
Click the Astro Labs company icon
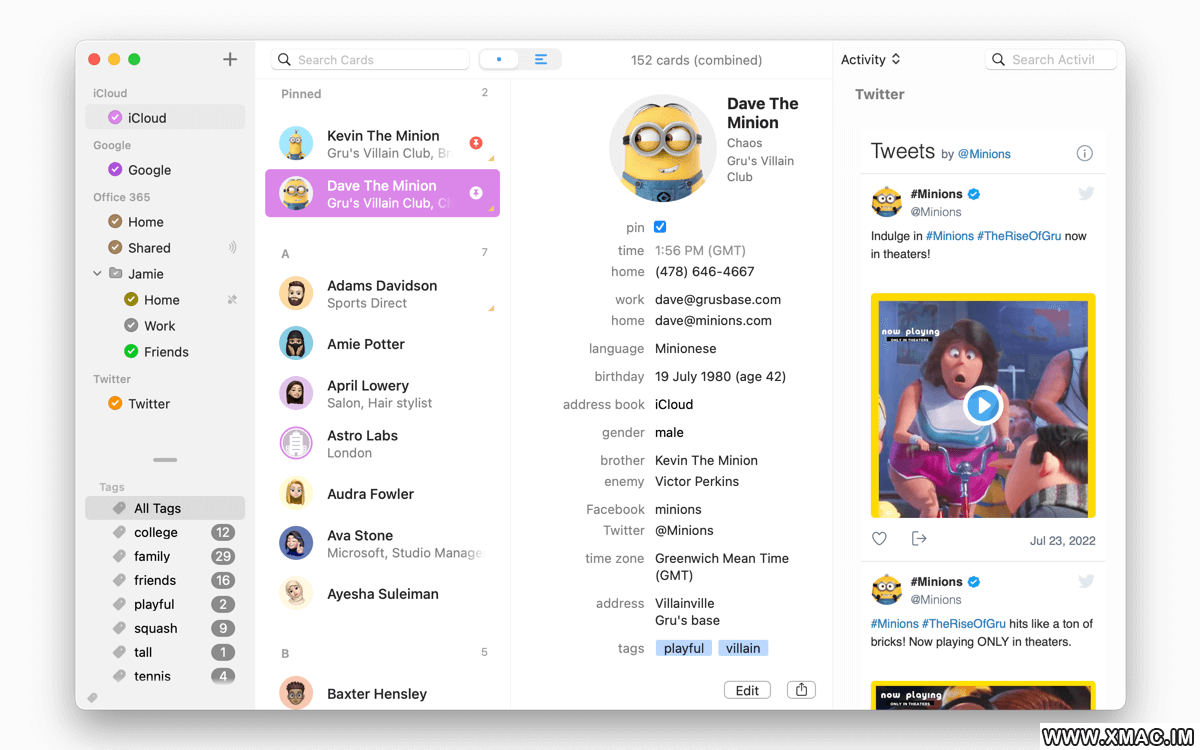[x=296, y=444]
